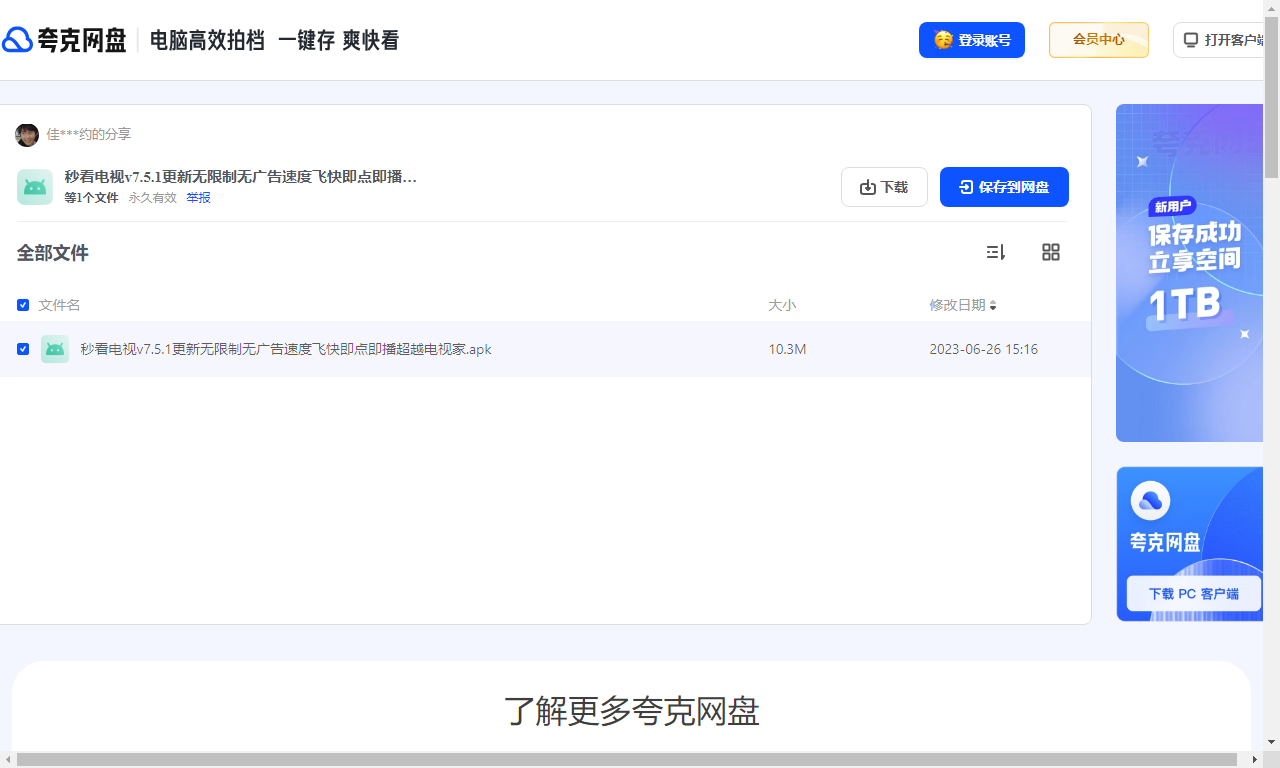Click the 10.3M file size cell
Screen dimensions: 1280x768
(x=787, y=349)
